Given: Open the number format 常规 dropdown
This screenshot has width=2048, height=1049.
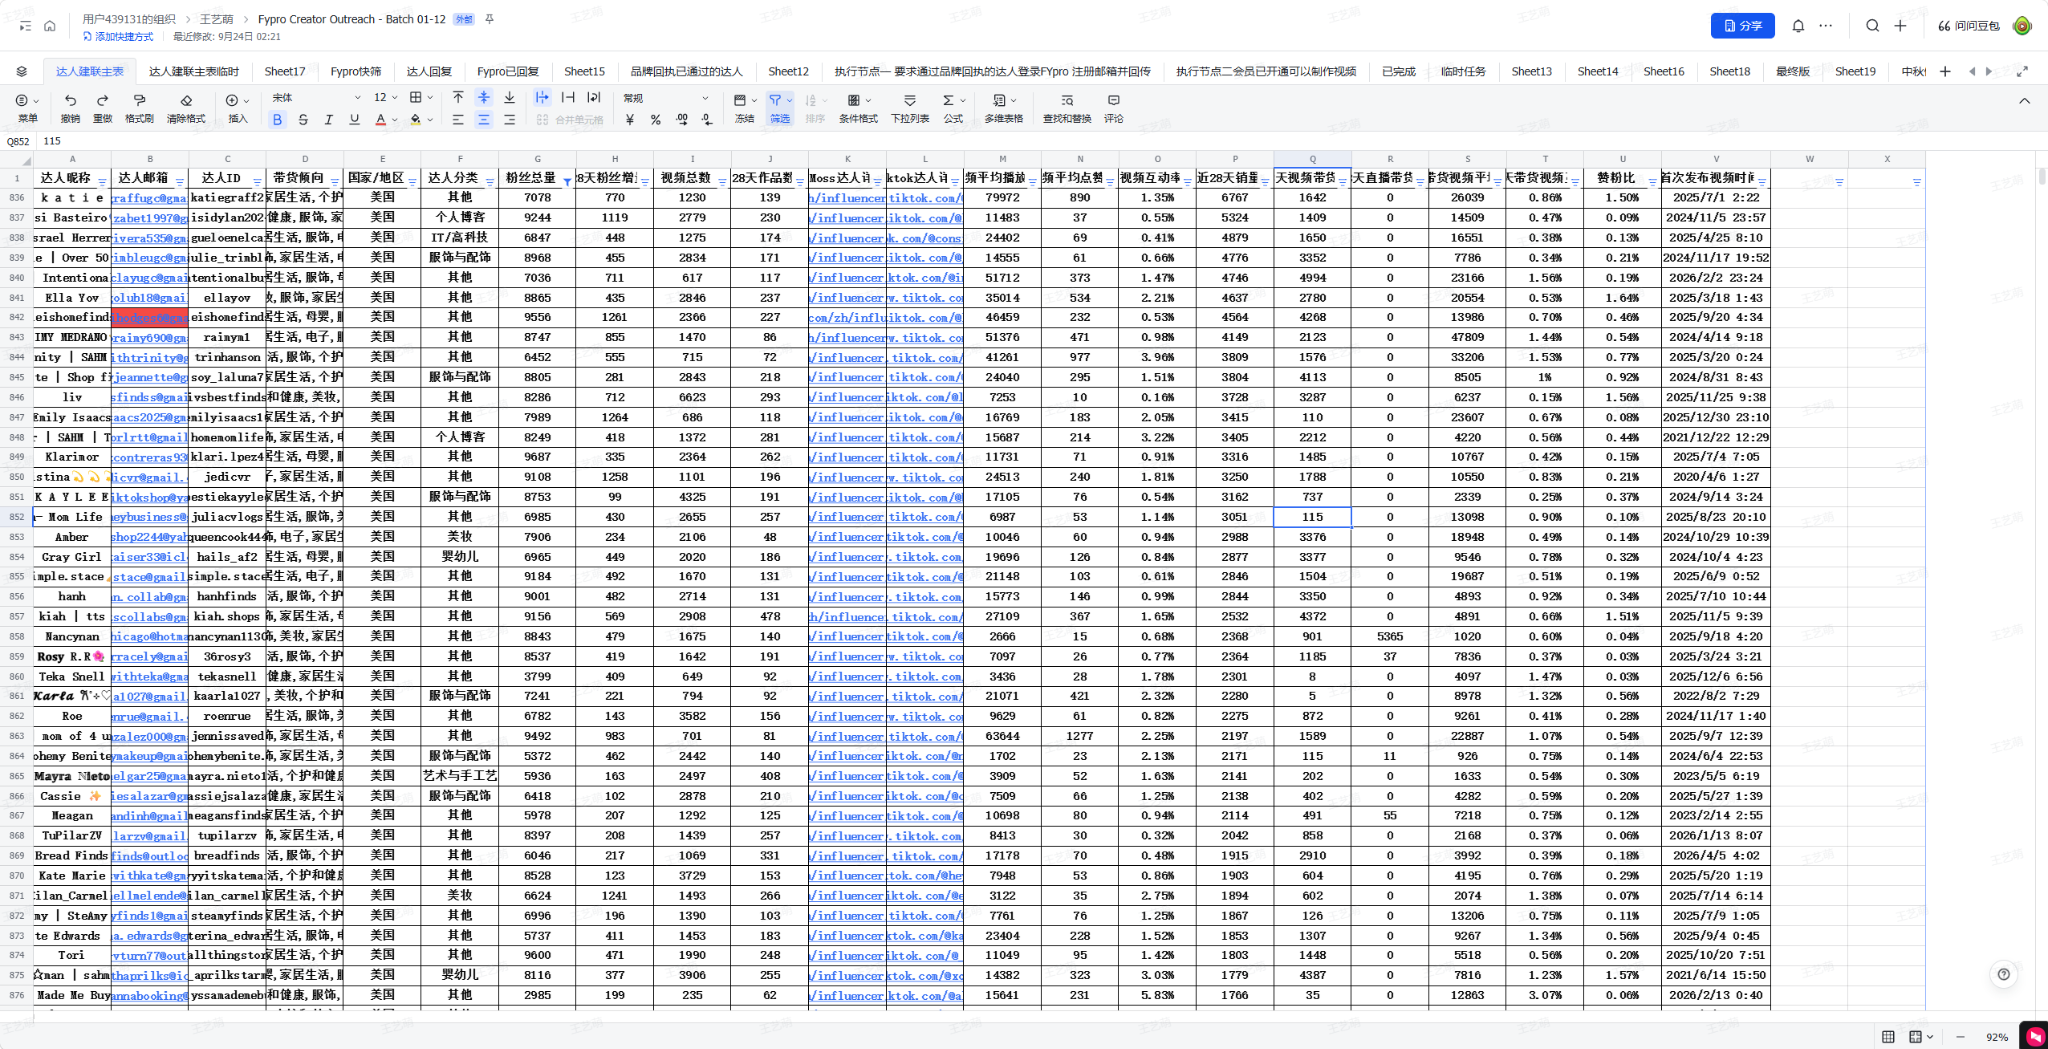Looking at the screenshot, I should (x=666, y=98).
